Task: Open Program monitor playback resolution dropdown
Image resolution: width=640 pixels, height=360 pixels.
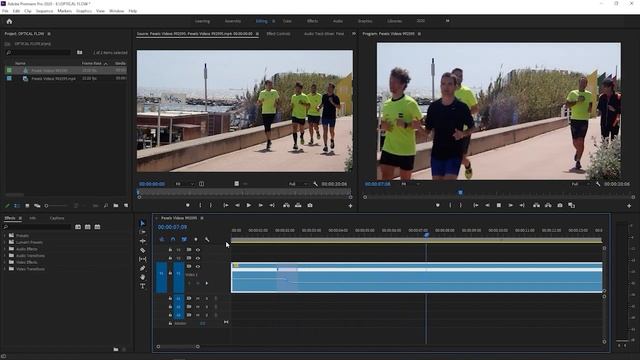Action: click(x=580, y=184)
